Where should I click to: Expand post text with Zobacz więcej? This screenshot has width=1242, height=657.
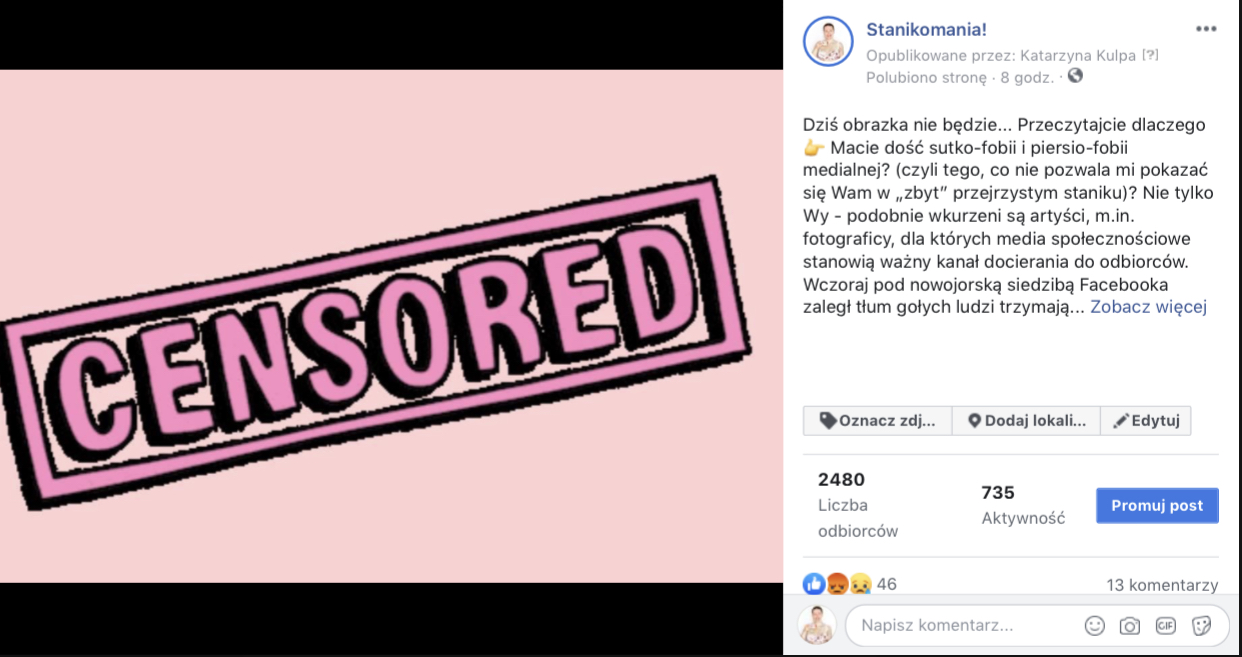tap(1148, 307)
